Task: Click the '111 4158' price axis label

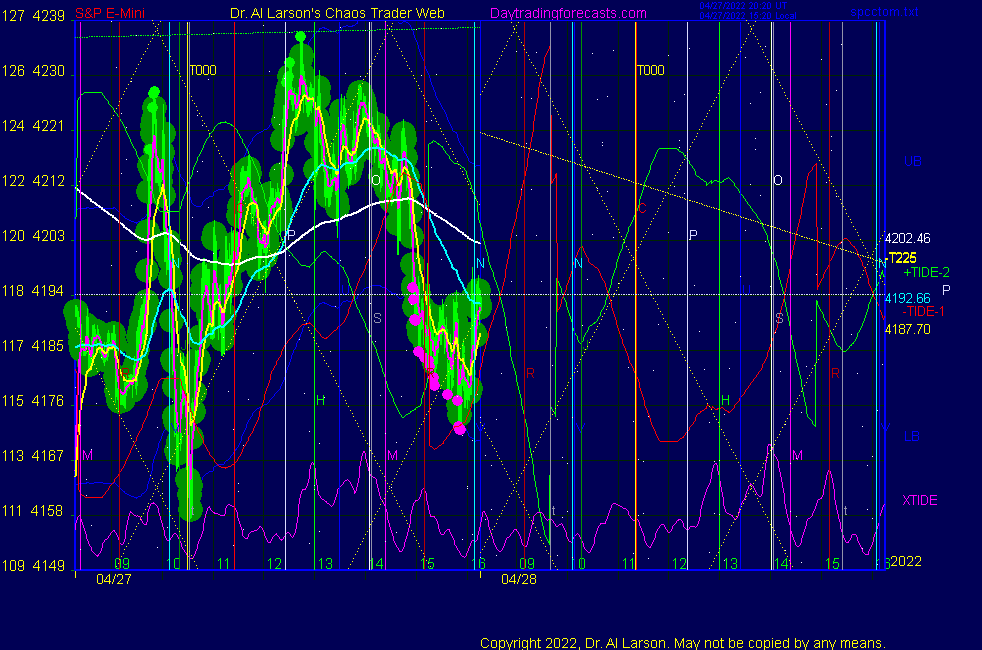Action: coord(33,511)
